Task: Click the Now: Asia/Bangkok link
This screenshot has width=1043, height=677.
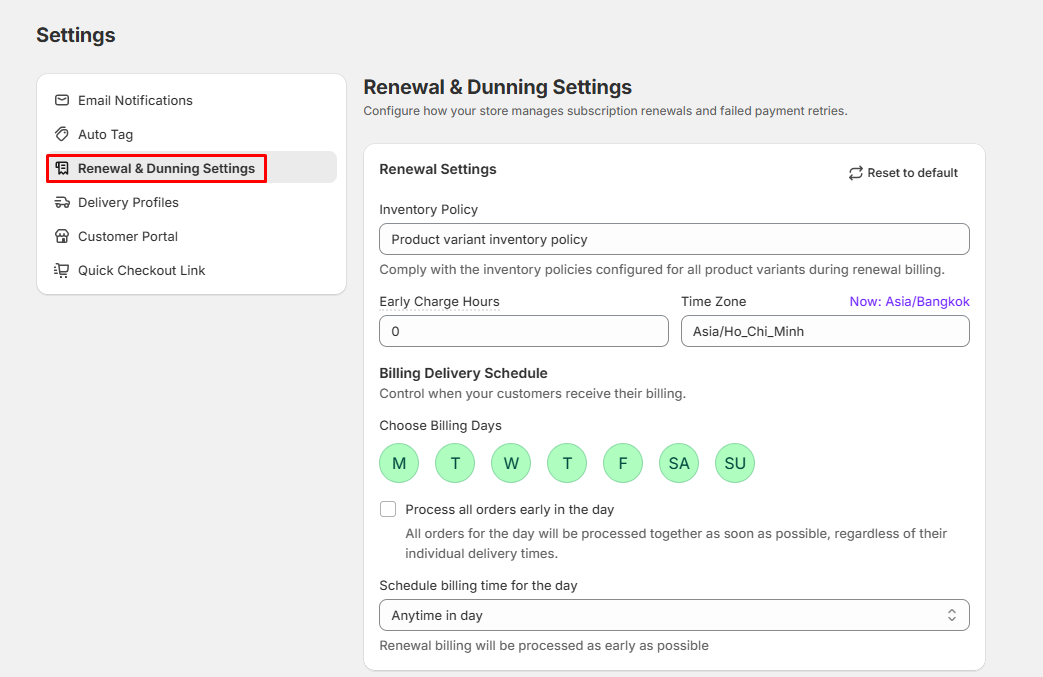Action: point(909,301)
